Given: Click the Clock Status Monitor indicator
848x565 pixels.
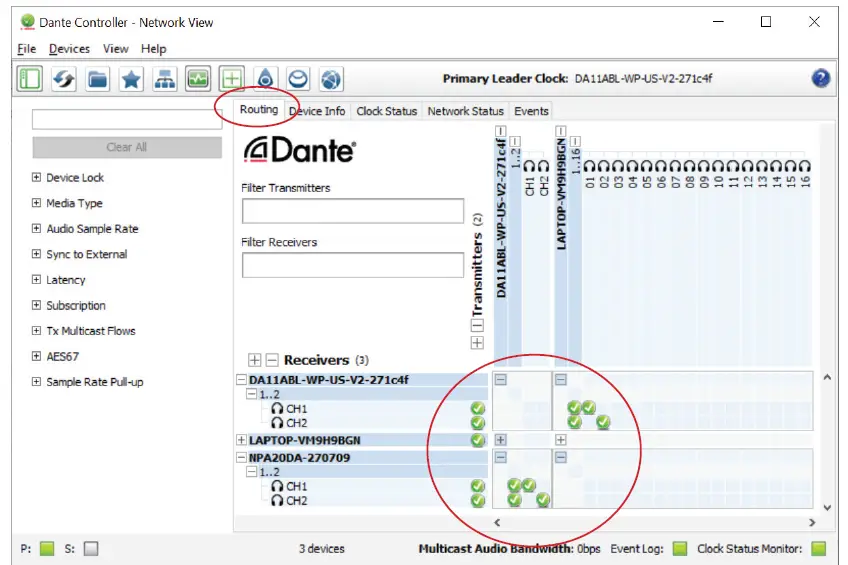Looking at the screenshot, I should click(x=819, y=549).
